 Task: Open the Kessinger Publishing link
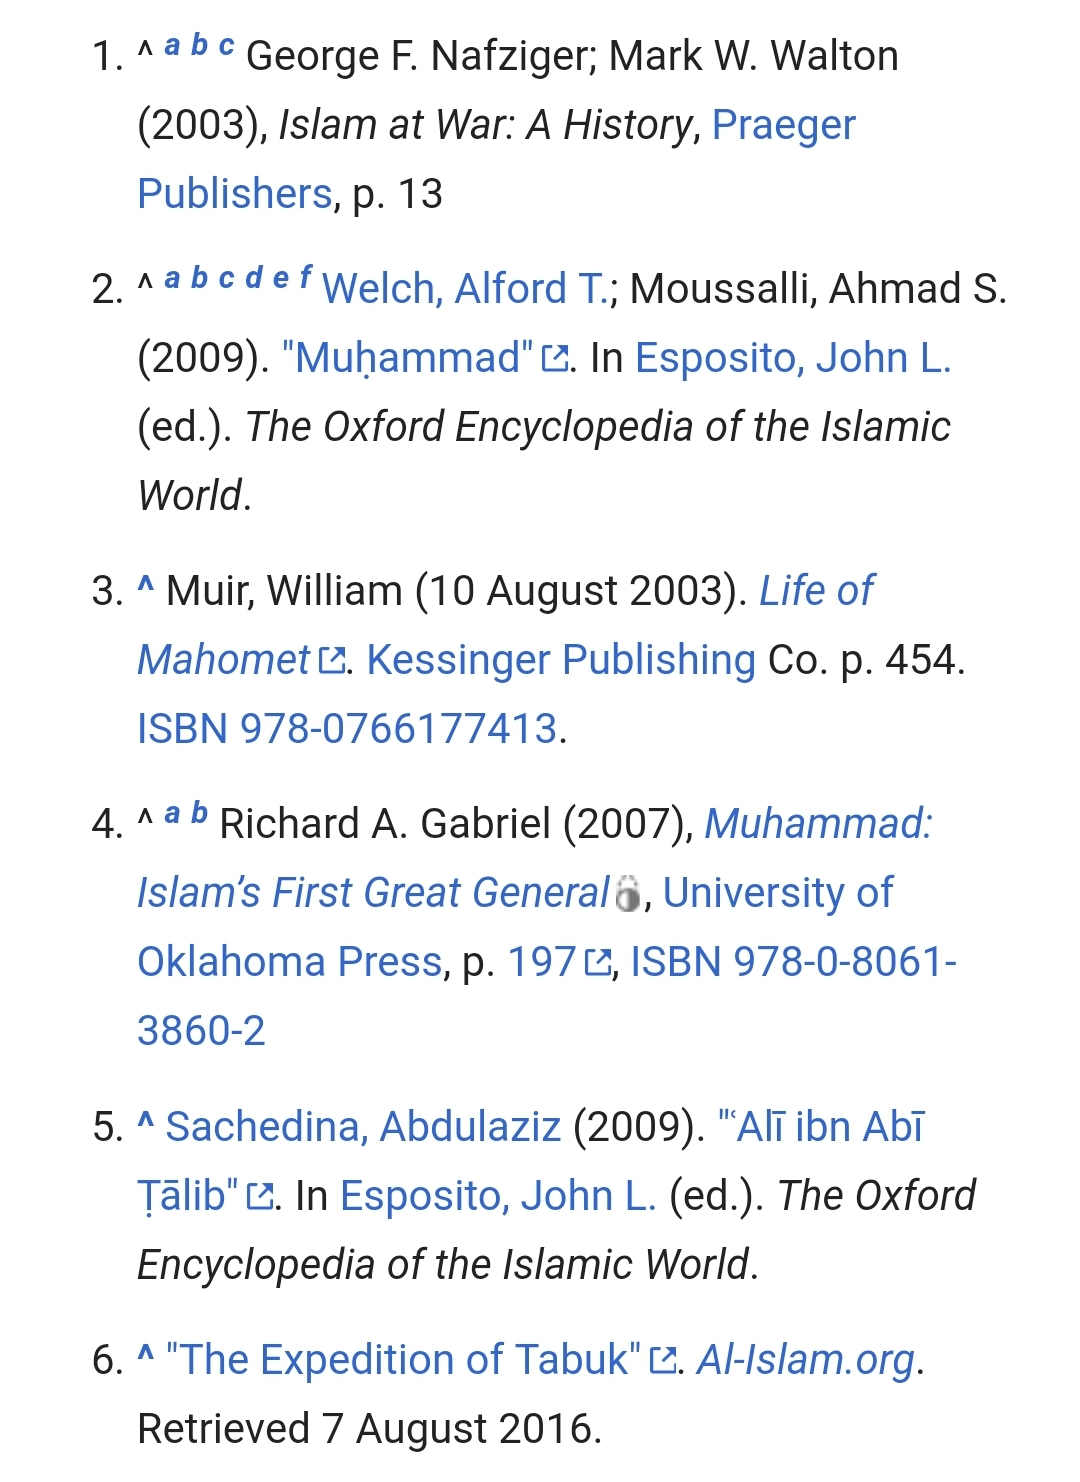561,660
